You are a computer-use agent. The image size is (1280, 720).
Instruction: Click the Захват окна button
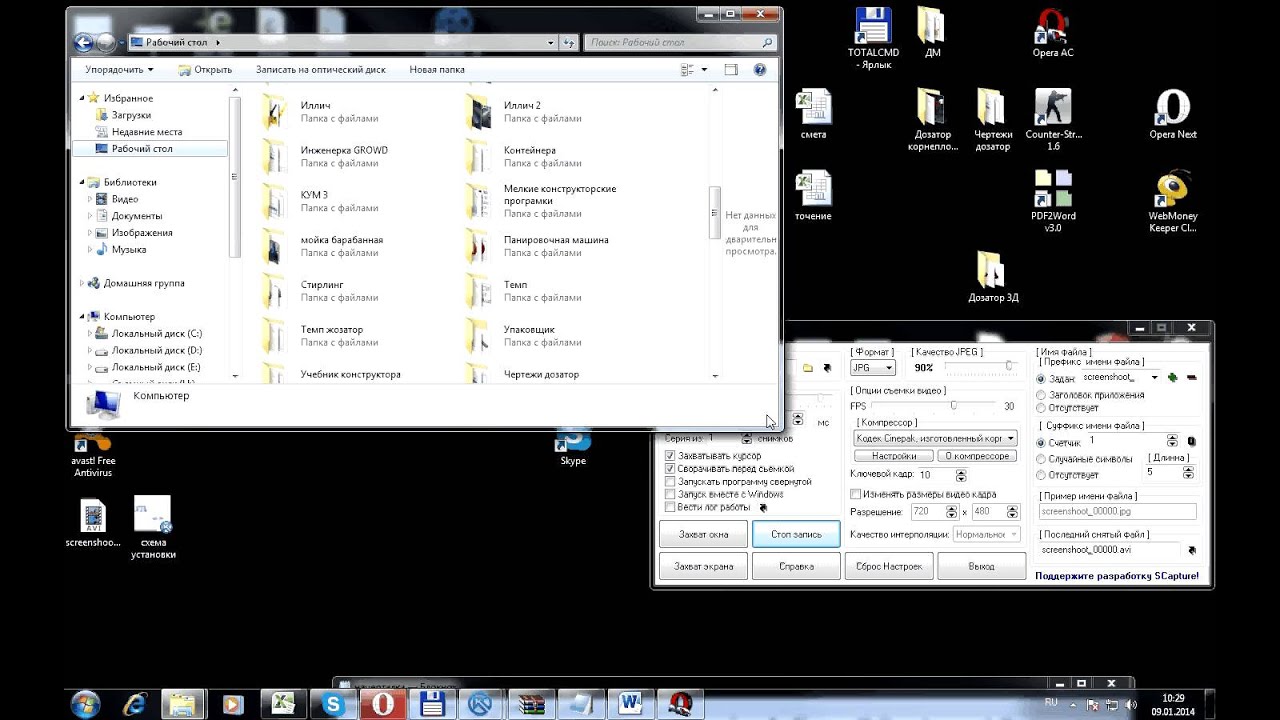tap(704, 534)
